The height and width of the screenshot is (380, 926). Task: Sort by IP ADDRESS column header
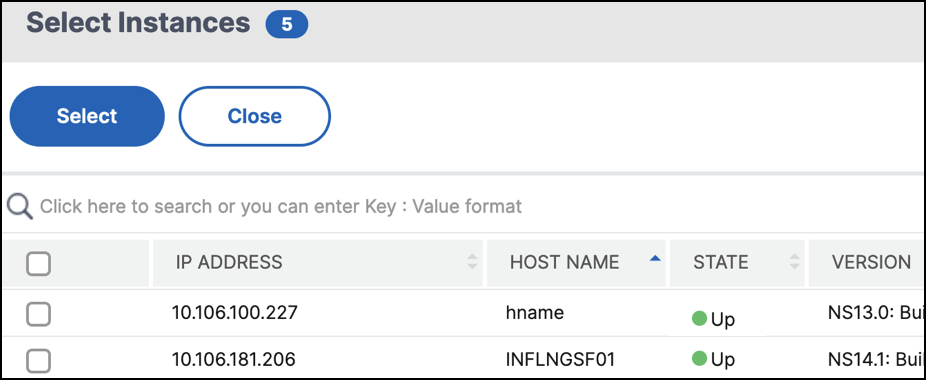tap(318, 262)
